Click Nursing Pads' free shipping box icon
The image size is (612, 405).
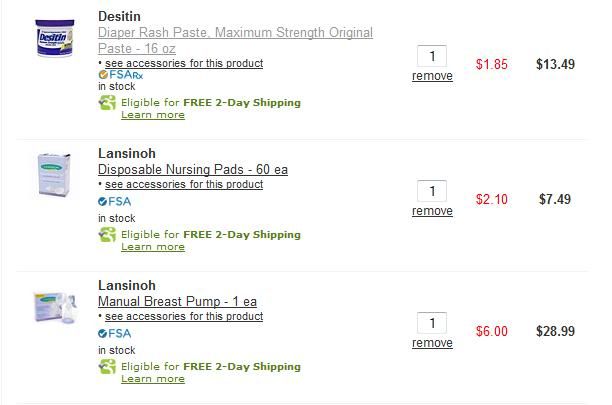(x=107, y=234)
